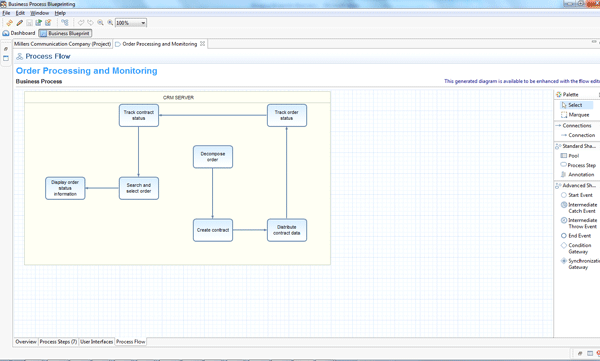
Task: Open the 100% zoom level dropdown
Action: pyautogui.click(x=131, y=23)
